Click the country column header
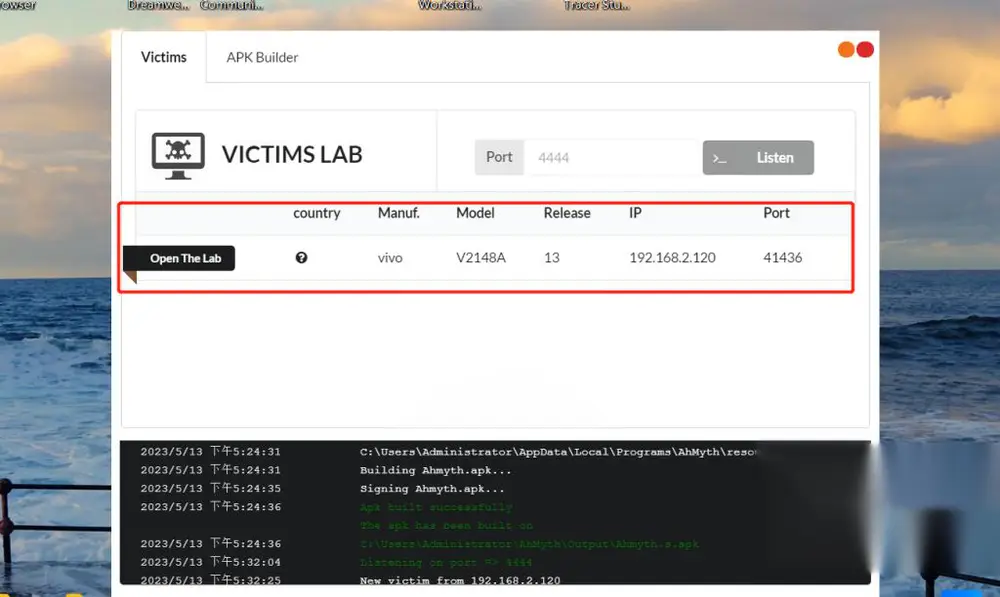Screen dimensions: 1000x597 click(x=316, y=213)
